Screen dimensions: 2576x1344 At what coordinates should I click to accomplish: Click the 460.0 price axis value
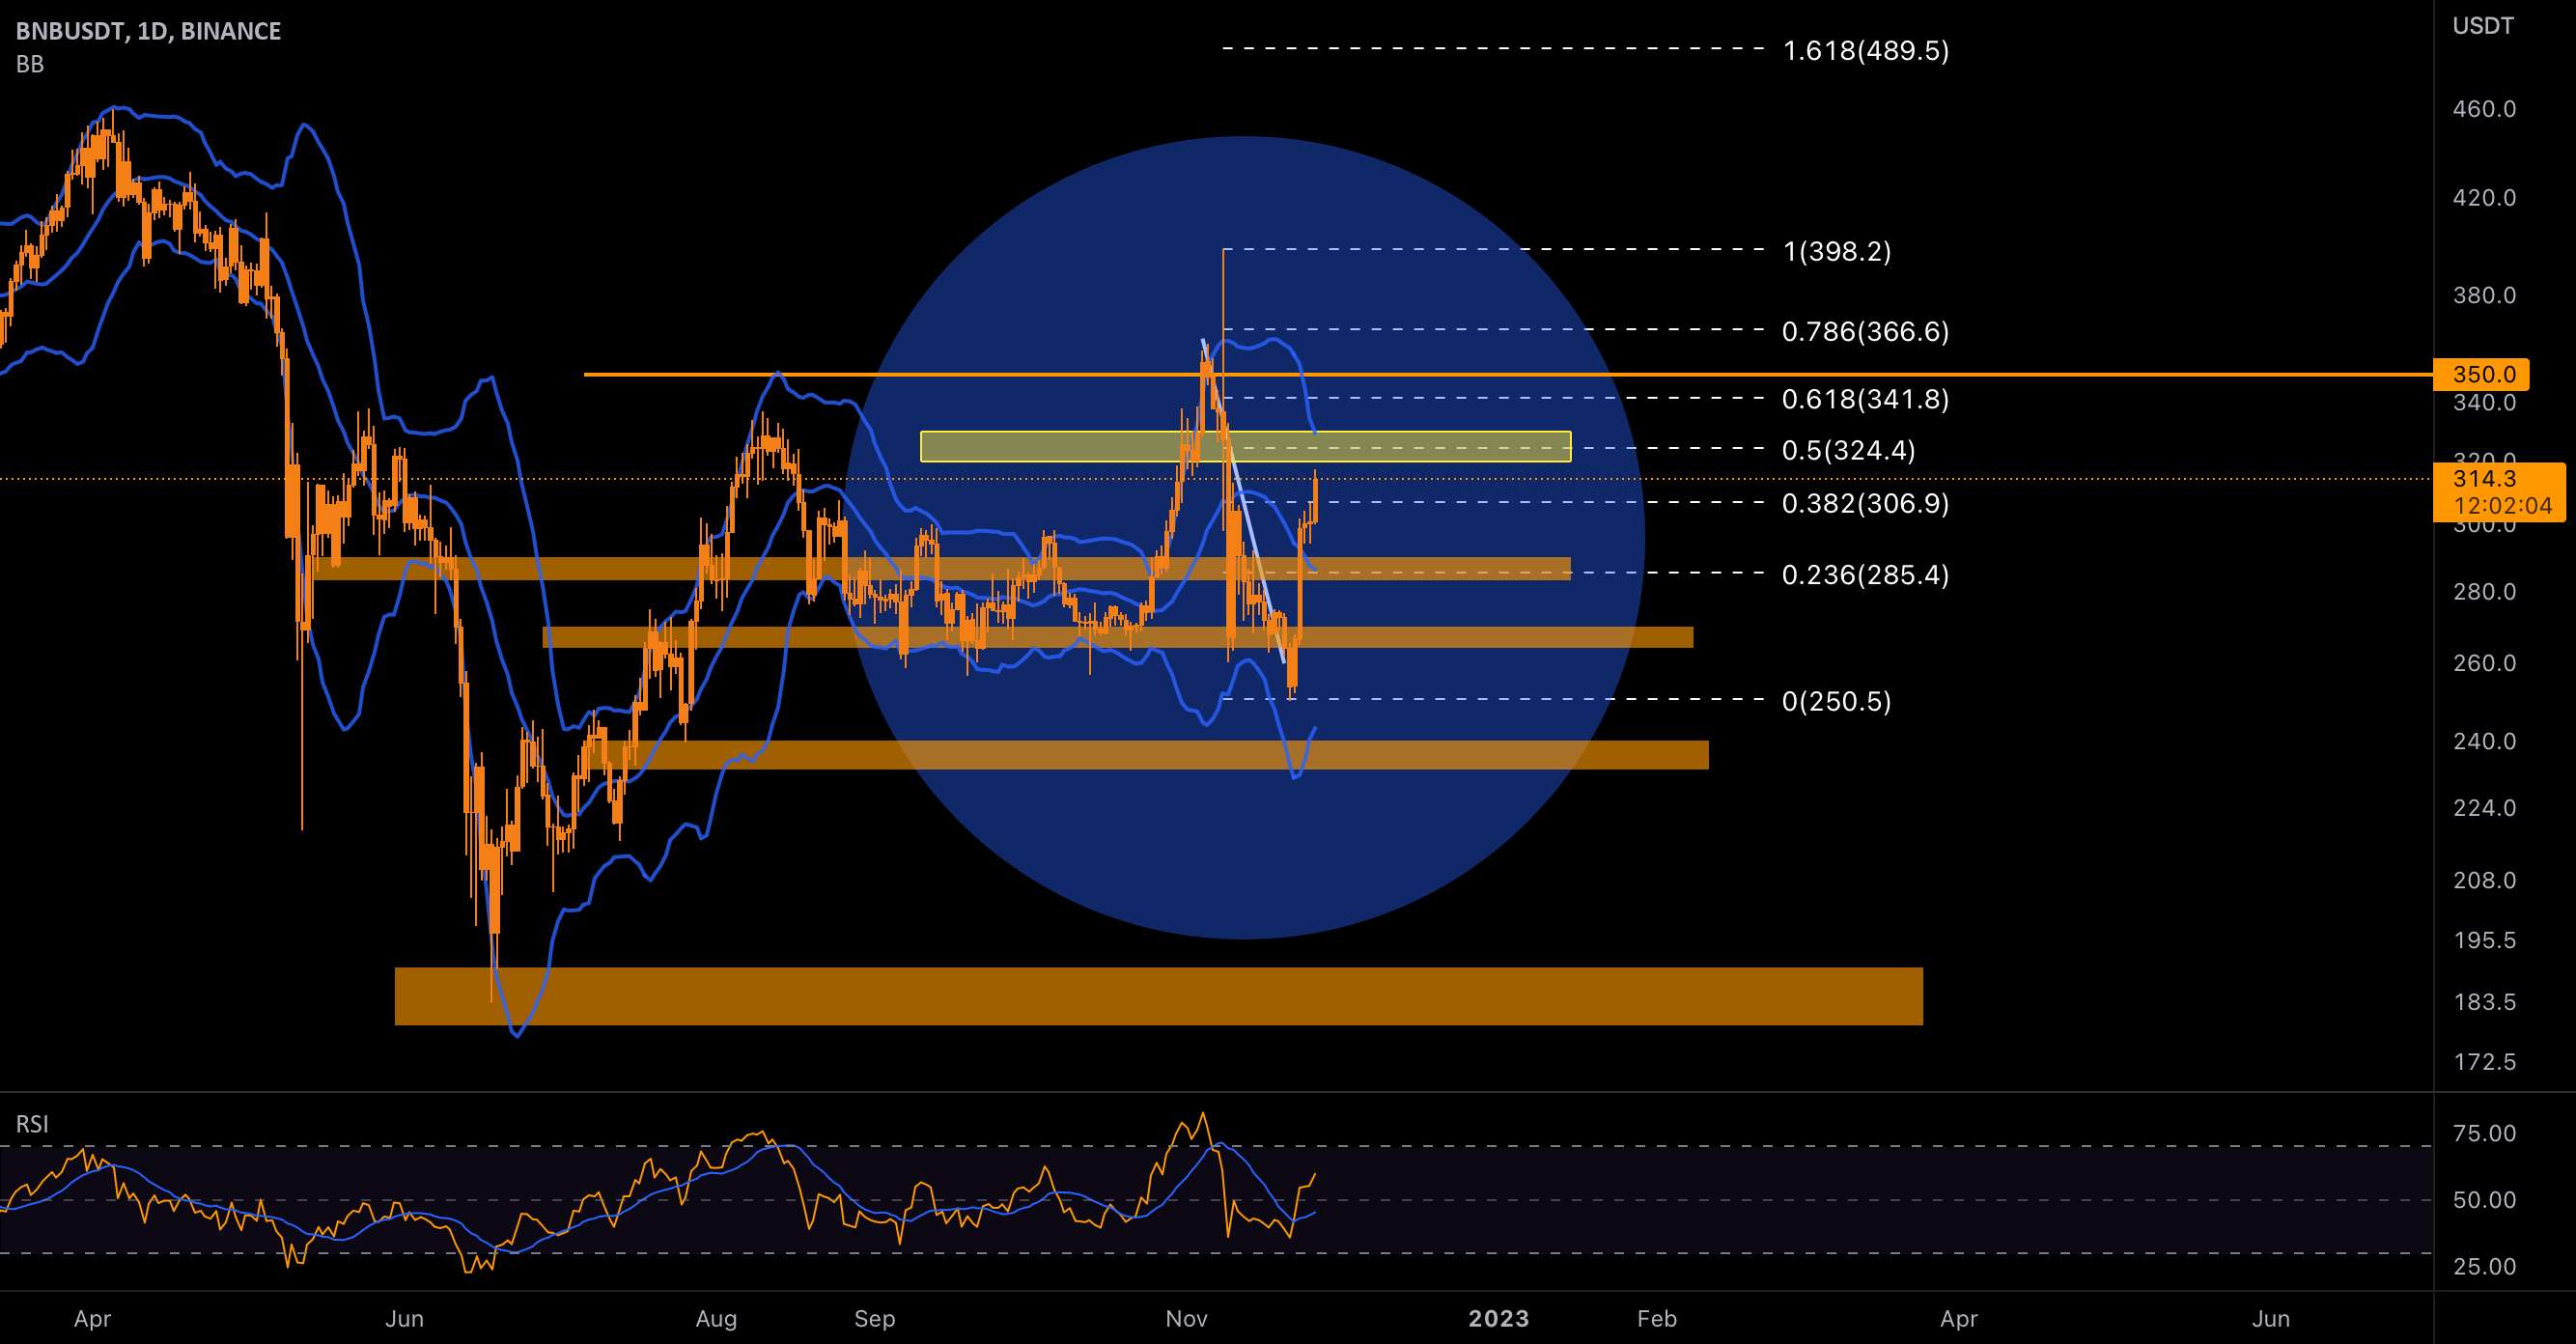[2484, 109]
